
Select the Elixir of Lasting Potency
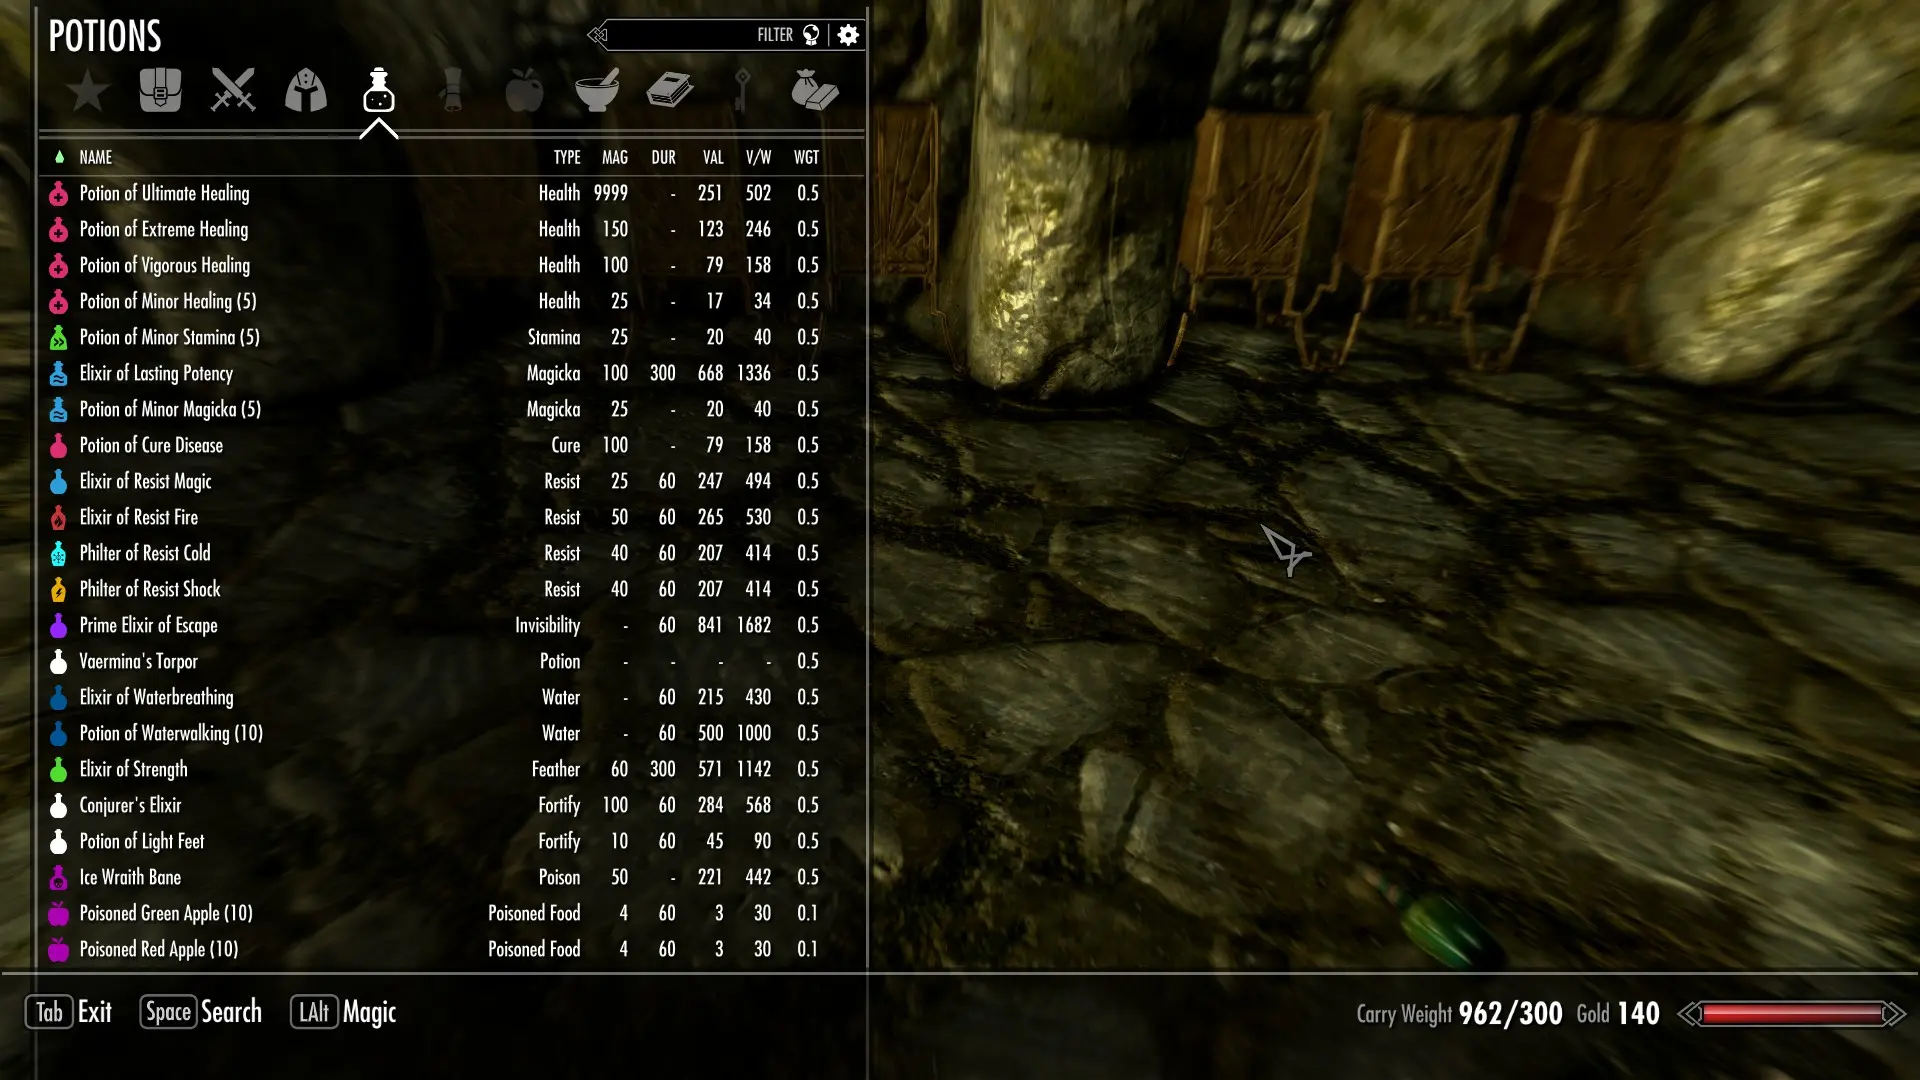pyautogui.click(x=156, y=373)
